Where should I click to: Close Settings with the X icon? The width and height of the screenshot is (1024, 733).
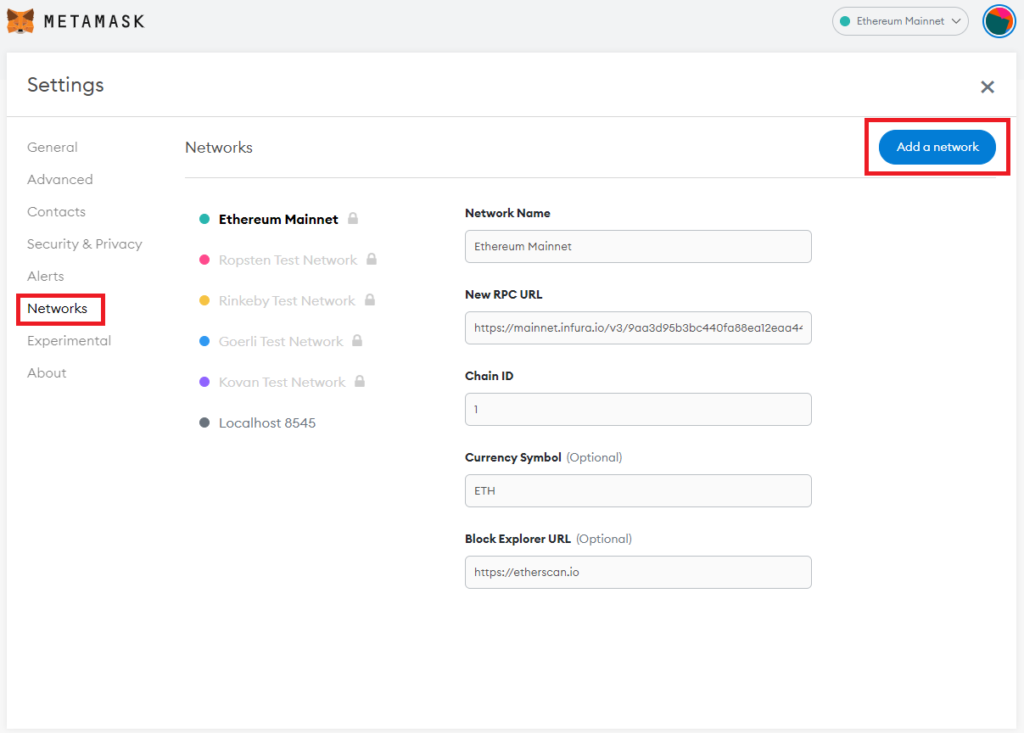(987, 87)
